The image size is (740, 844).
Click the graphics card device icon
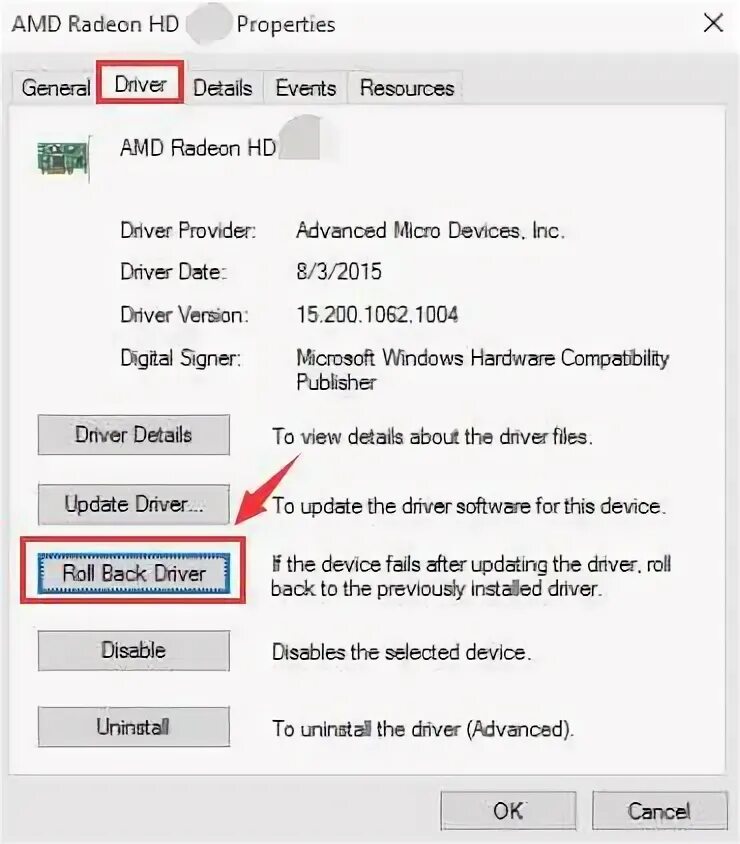[x=64, y=158]
